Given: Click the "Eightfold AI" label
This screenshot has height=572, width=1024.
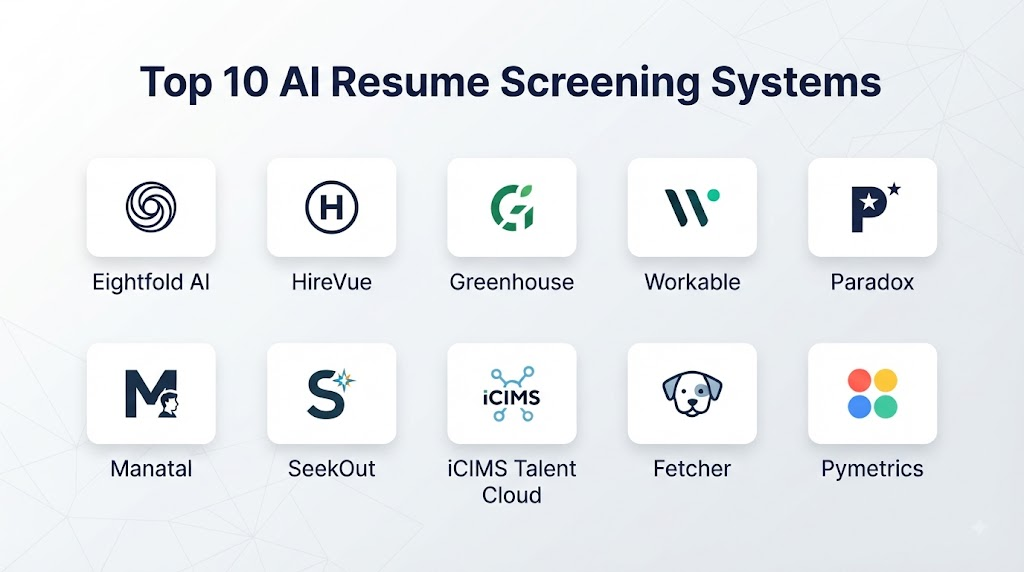Looking at the screenshot, I should [x=151, y=282].
